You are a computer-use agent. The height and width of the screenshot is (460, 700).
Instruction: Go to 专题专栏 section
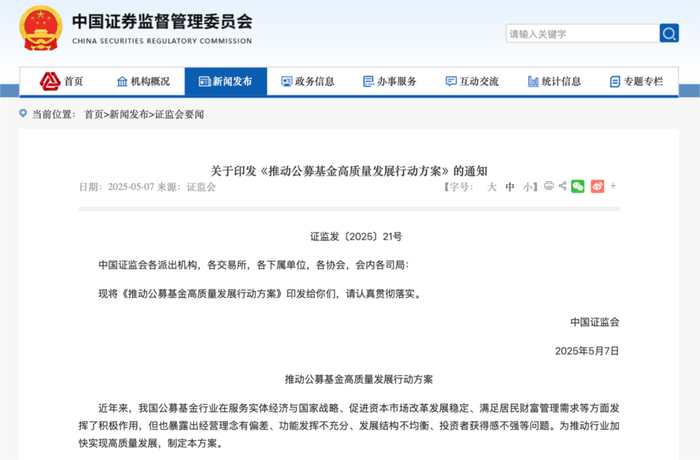pyautogui.click(x=637, y=81)
